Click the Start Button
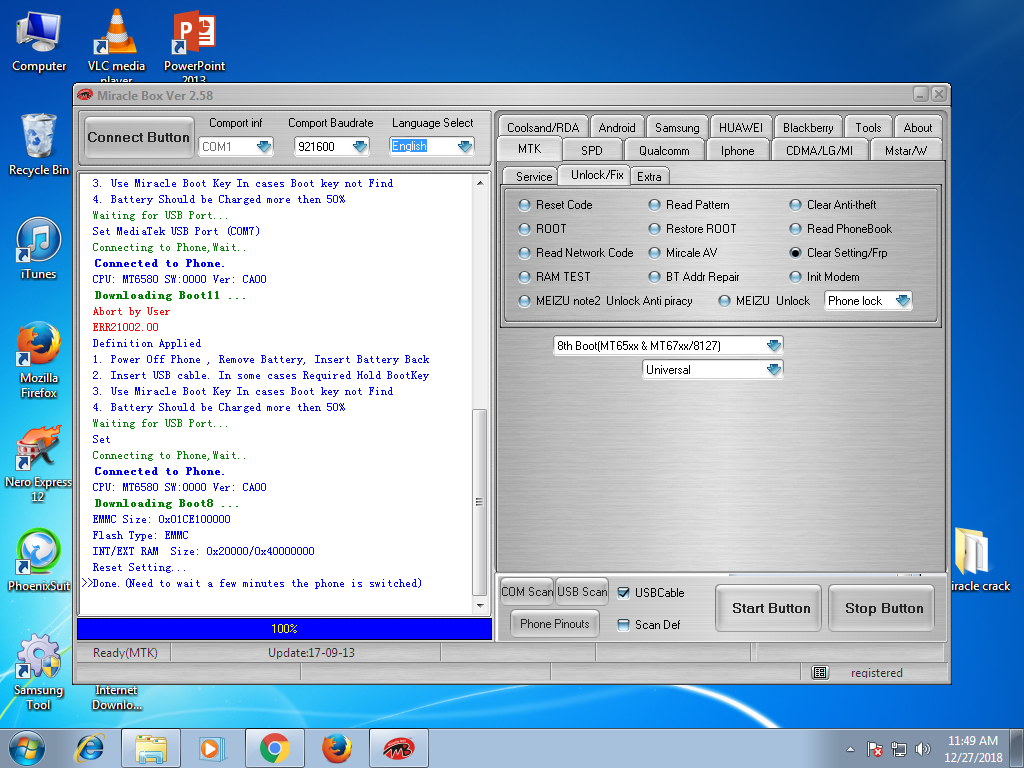Viewport: 1024px width, 768px height. 771,608
